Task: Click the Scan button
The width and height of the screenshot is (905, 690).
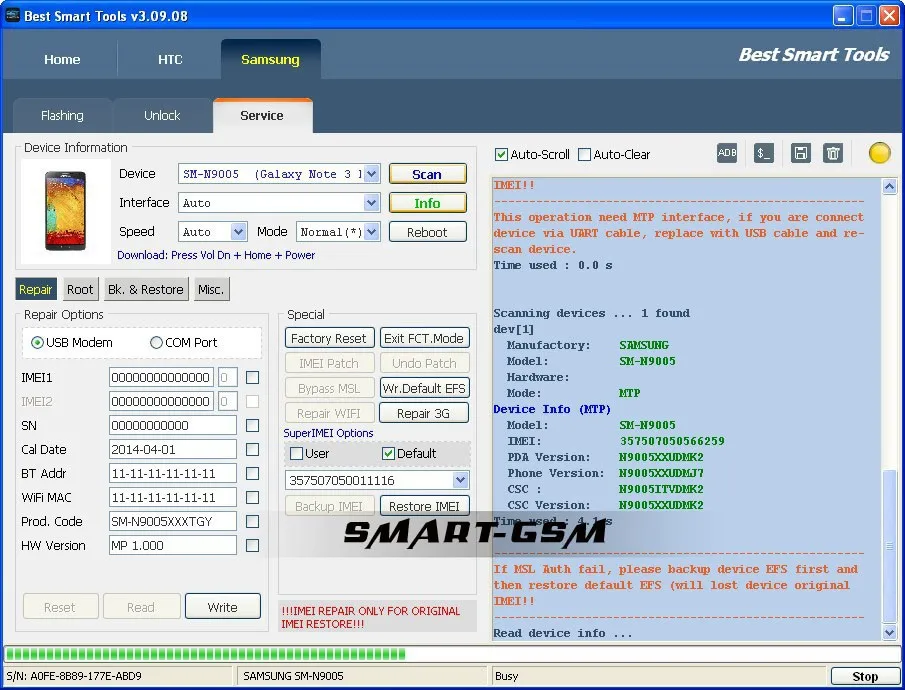Action: click(427, 174)
